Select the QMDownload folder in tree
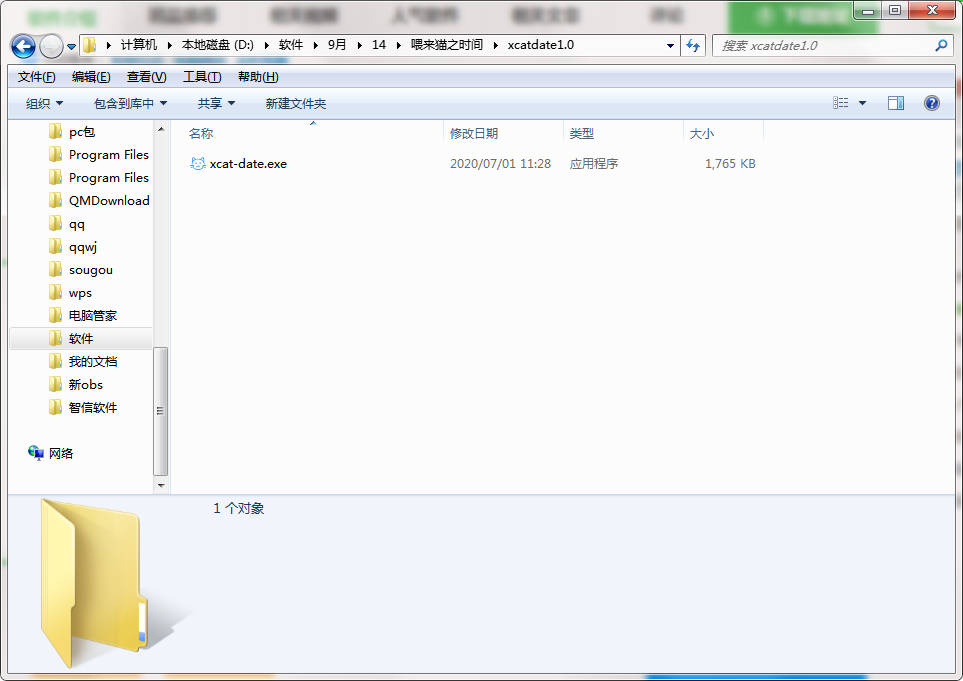Viewport: 963px width, 681px height. pos(109,200)
